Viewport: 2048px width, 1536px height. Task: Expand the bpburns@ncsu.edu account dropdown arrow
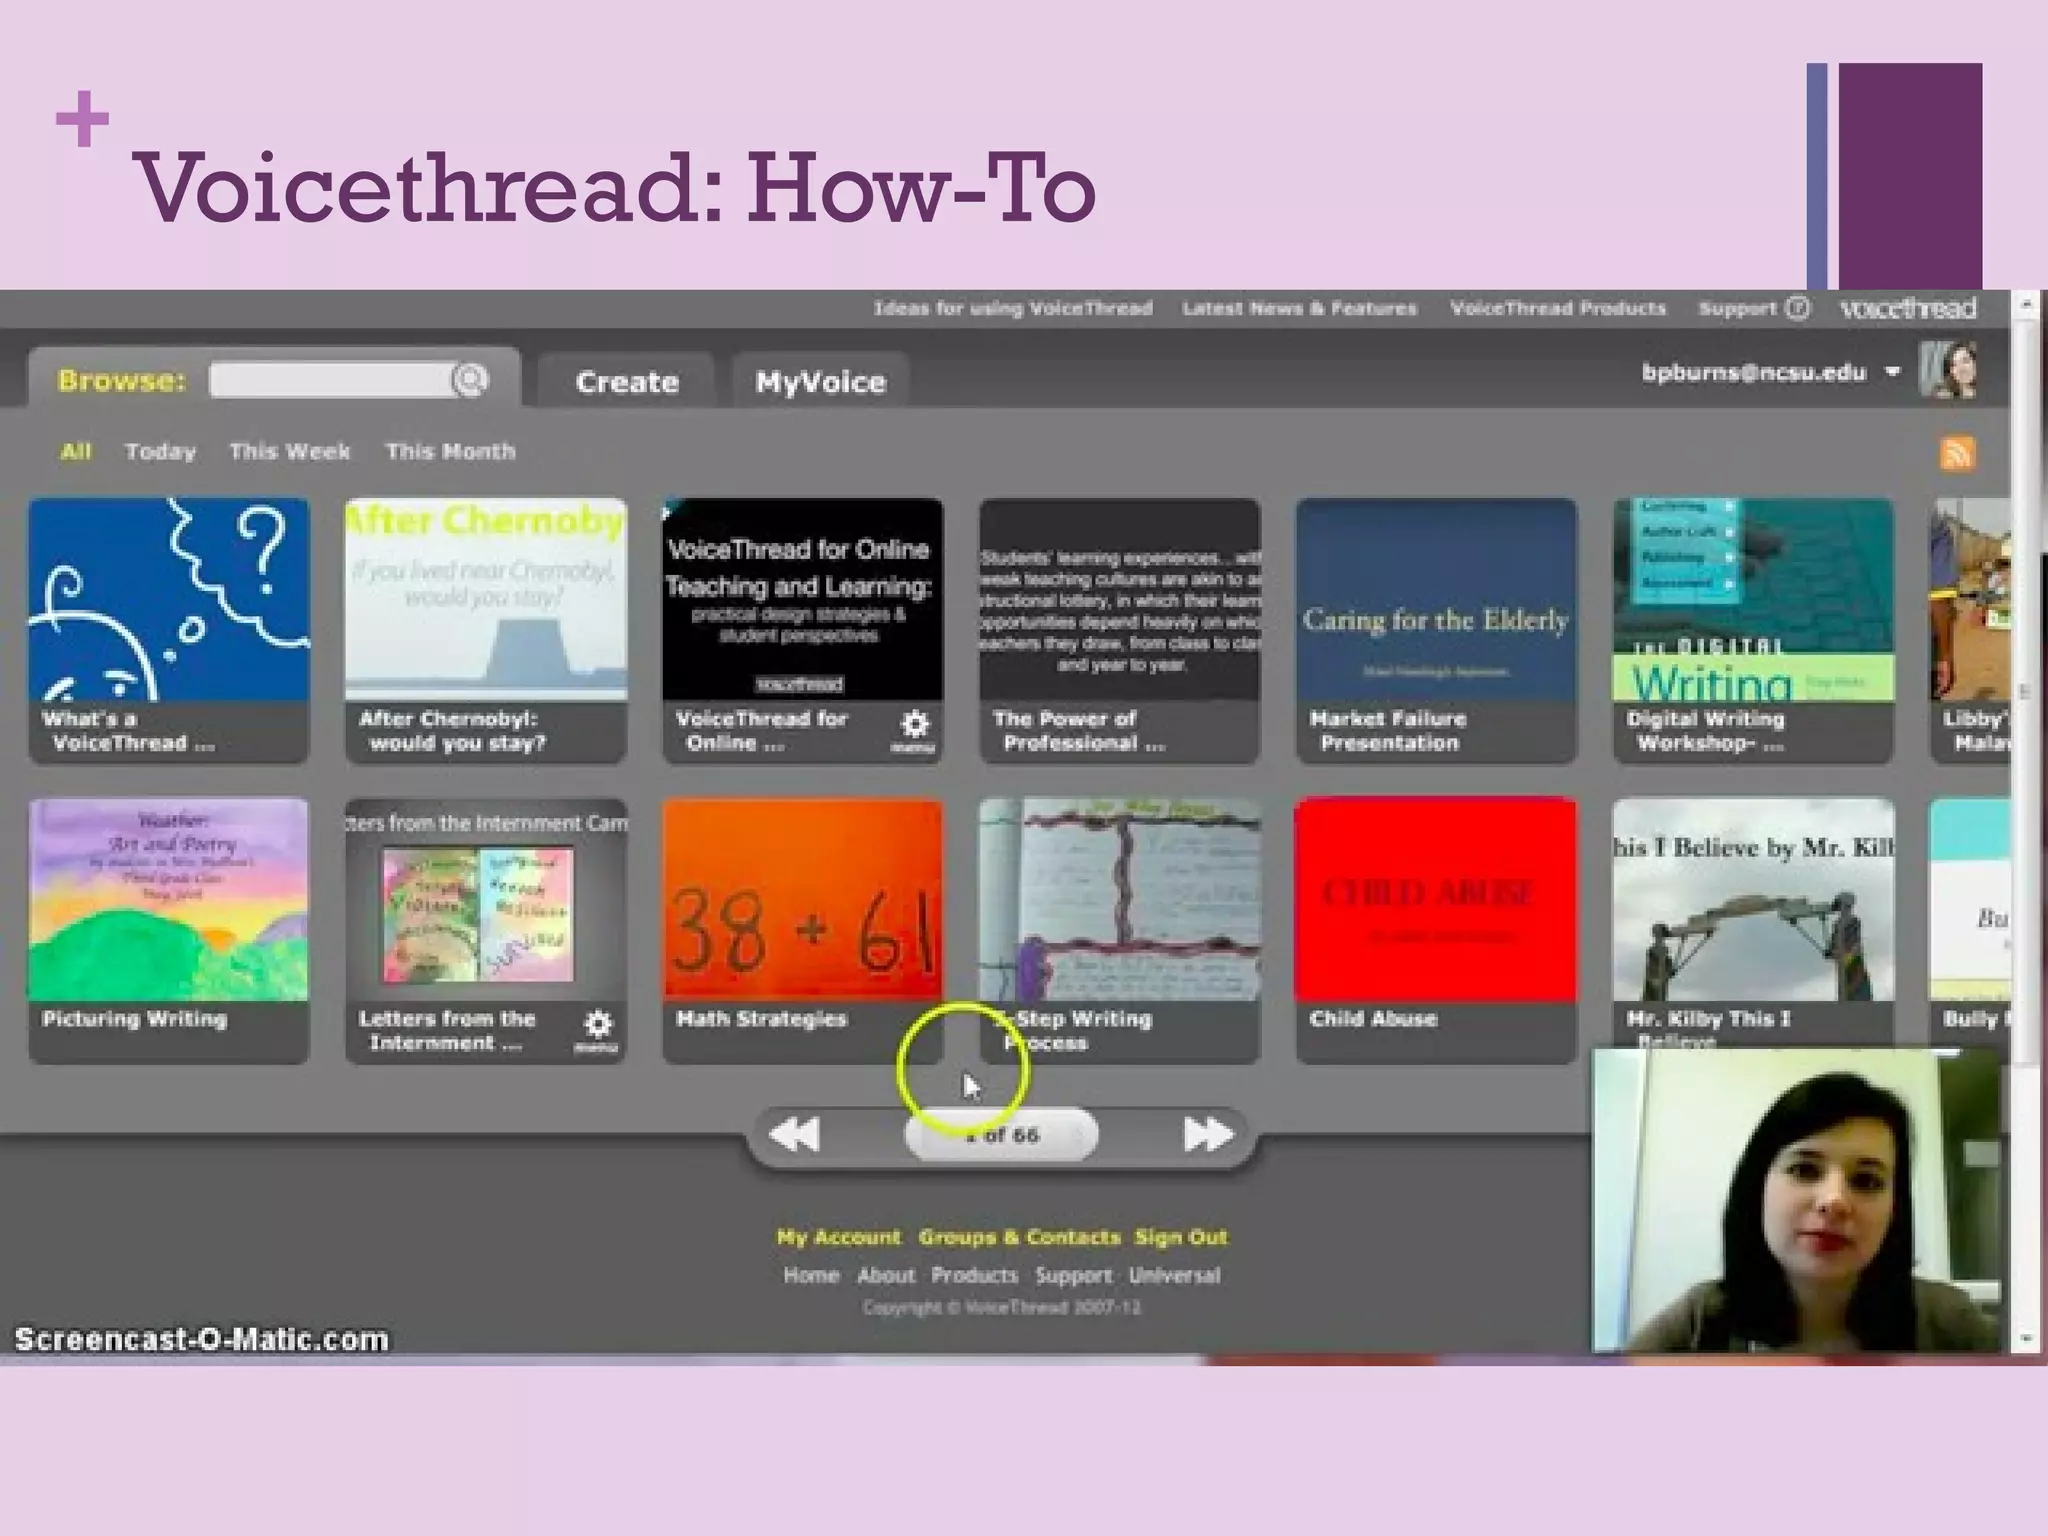click(x=1892, y=372)
